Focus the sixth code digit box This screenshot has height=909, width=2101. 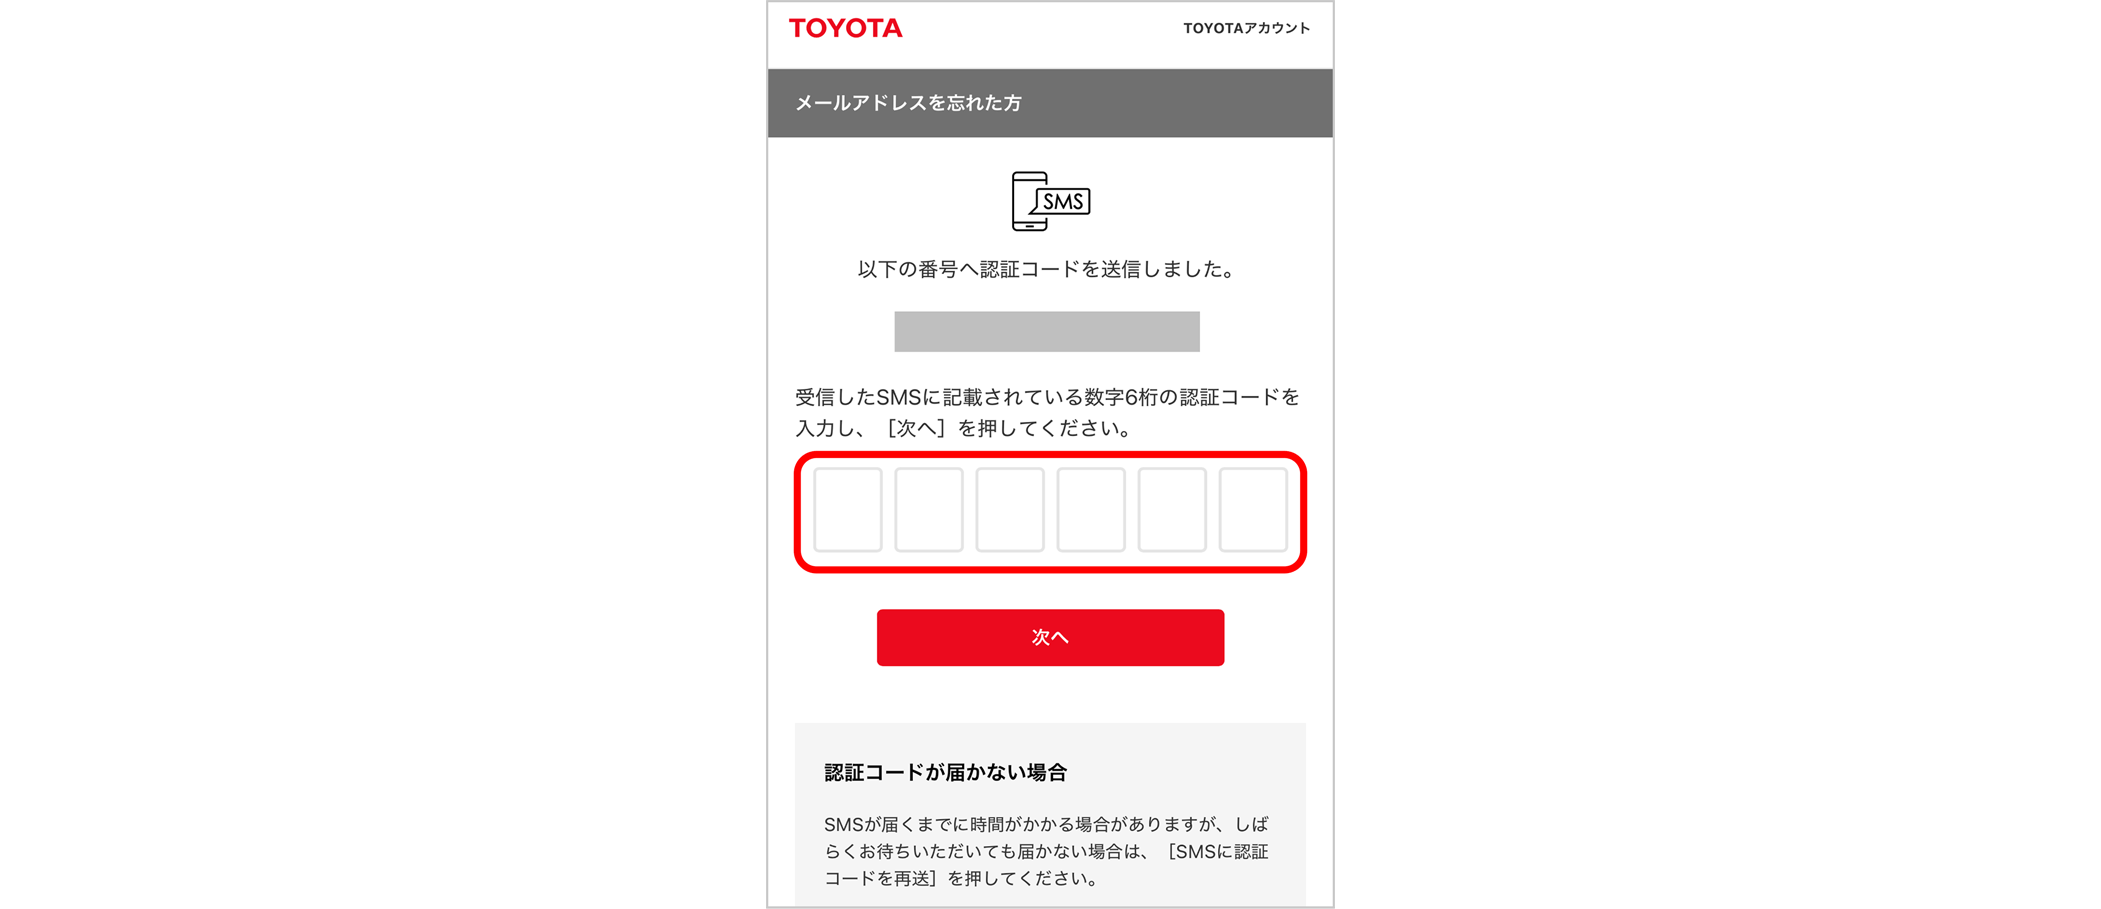tap(1252, 510)
